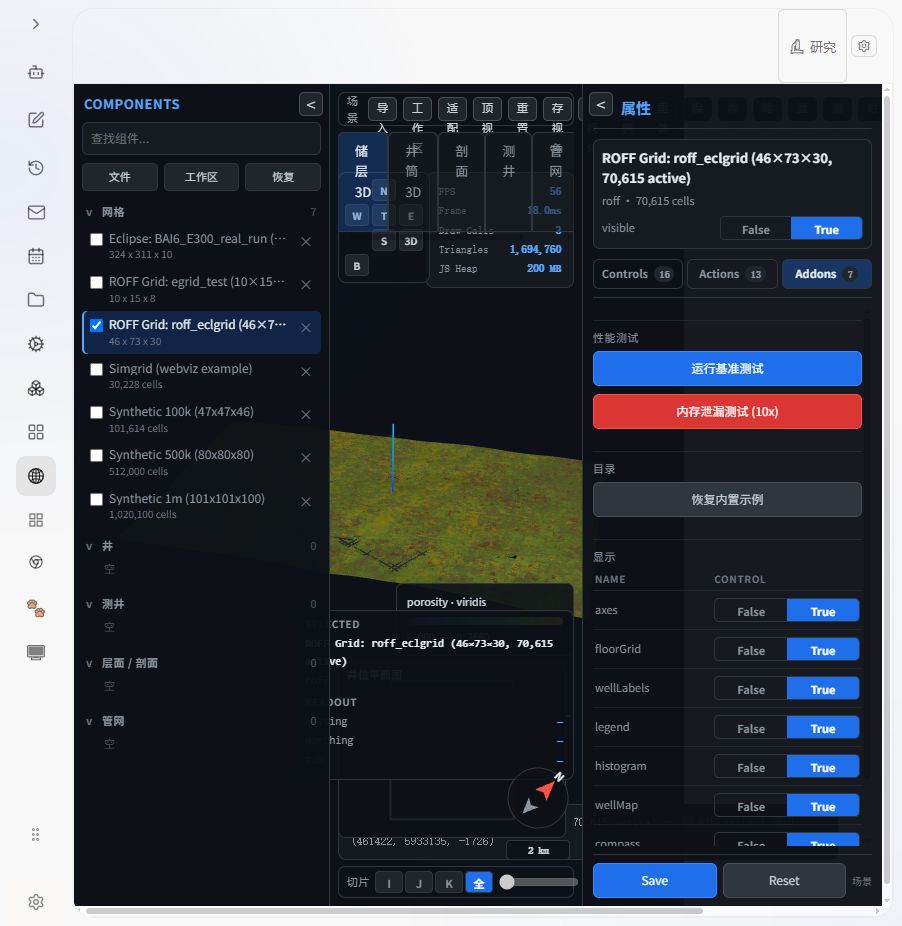This screenshot has width=902, height=926.
Task: Open the folder icon in the sidebar
Action: click(36, 299)
